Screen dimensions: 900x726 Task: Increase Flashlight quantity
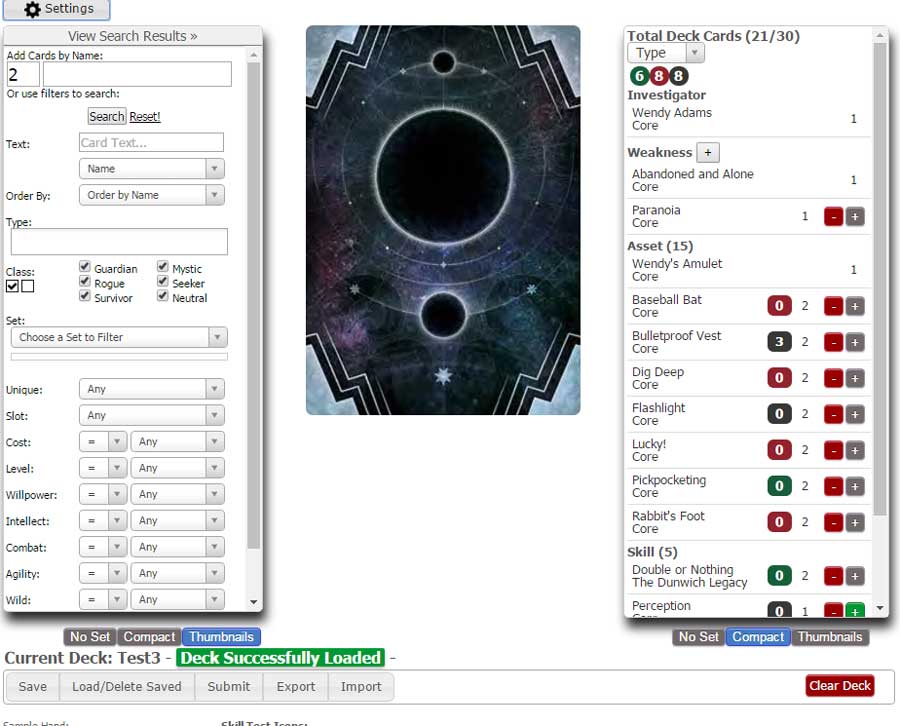pyautogui.click(x=855, y=414)
